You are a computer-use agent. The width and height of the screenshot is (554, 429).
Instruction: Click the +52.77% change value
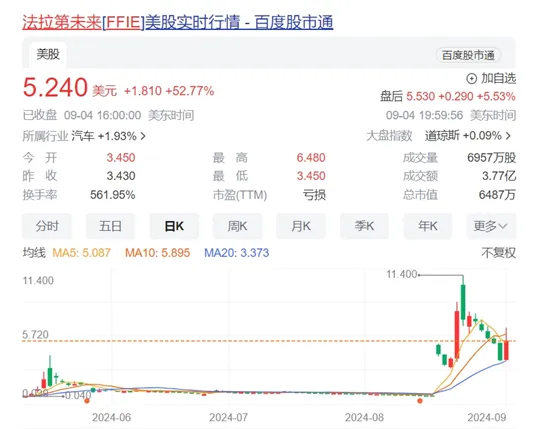pos(190,91)
